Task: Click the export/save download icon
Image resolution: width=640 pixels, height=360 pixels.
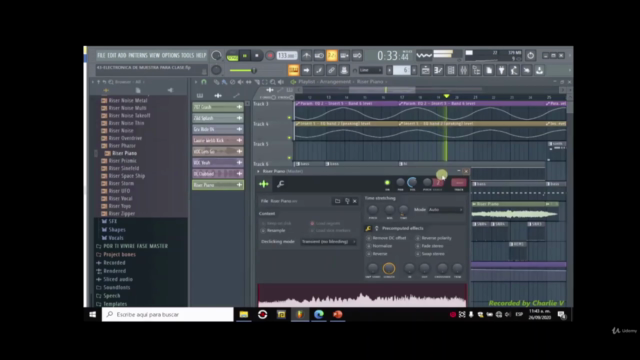Action: point(539,71)
